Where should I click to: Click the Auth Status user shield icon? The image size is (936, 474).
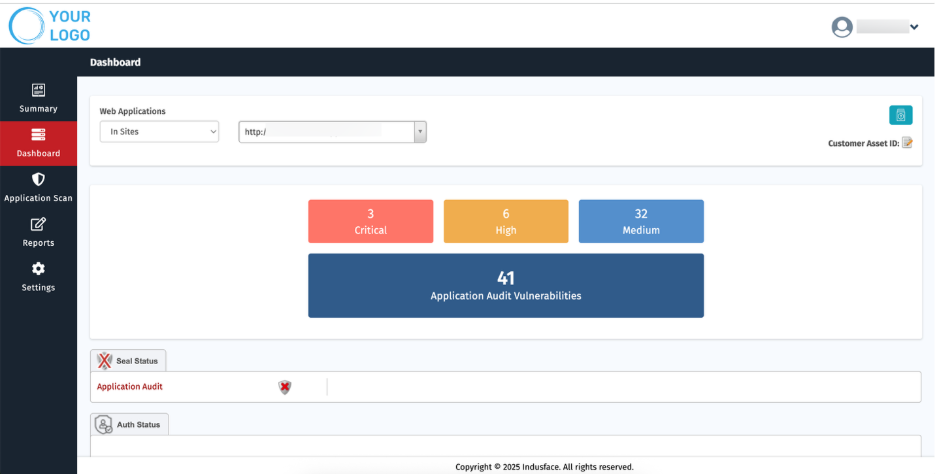(x=104, y=424)
